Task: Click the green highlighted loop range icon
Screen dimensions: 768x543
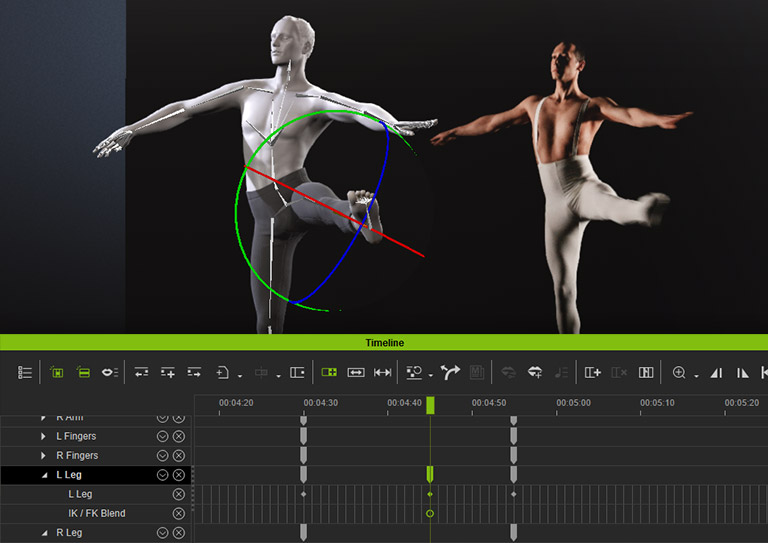Action: (x=329, y=372)
